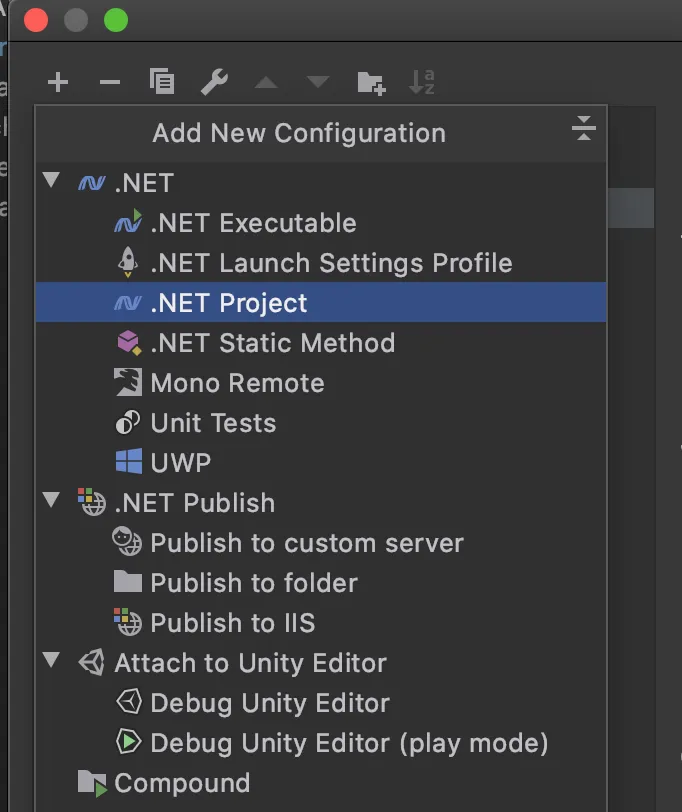Click the collapse-all icon beside Add New Configuration
The height and width of the screenshot is (812, 682).
(x=584, y=128)
